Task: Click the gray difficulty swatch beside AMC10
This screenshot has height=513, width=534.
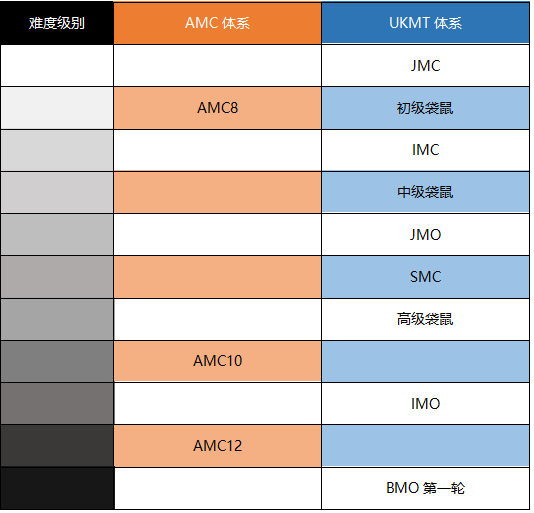Action: (x=57, y=361)
